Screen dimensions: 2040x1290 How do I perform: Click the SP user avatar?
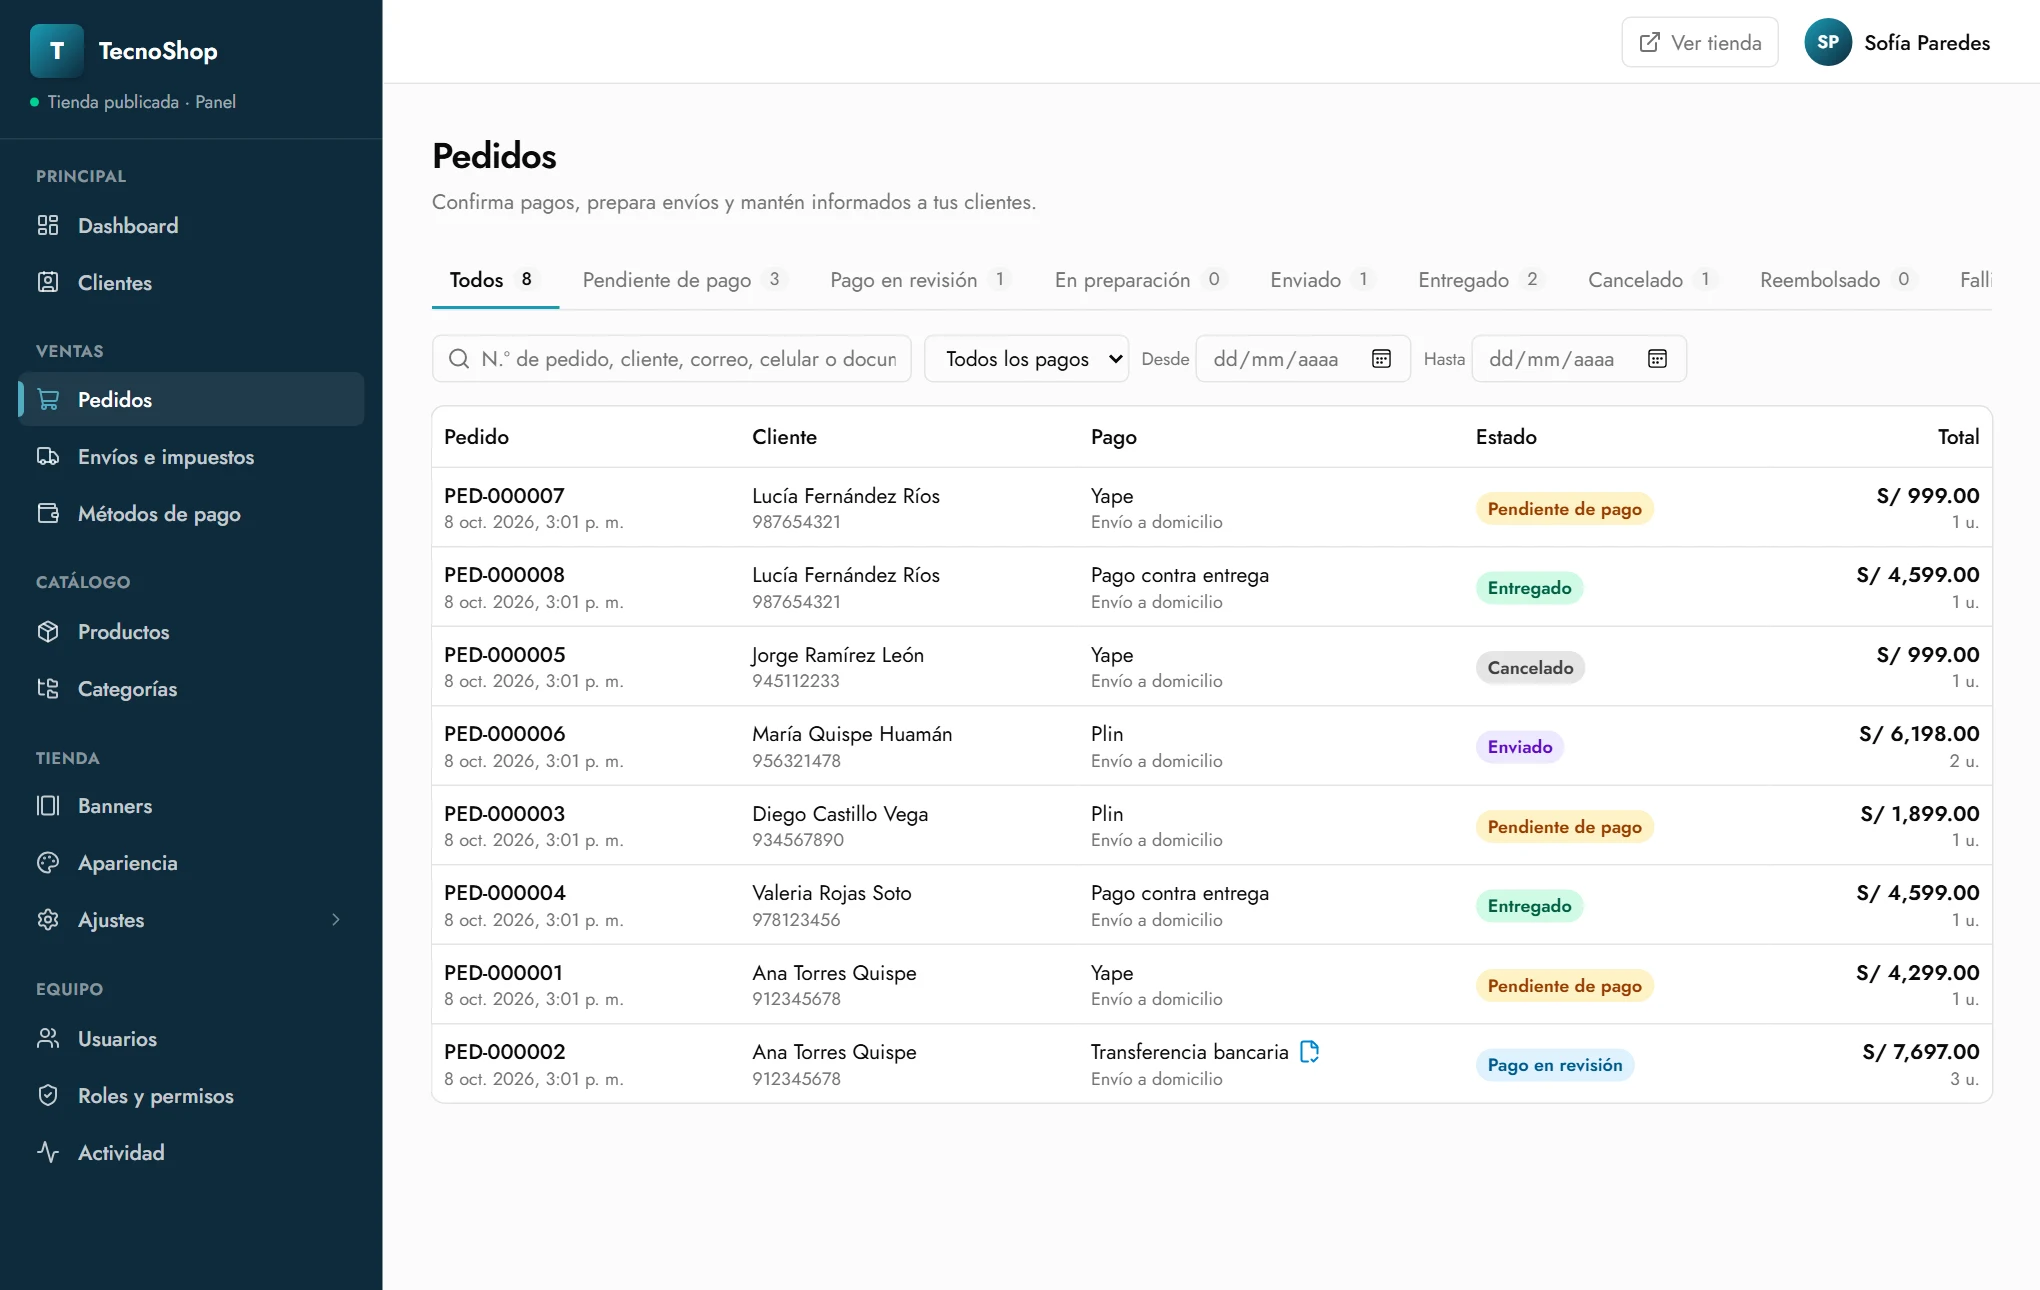point(1828,42)
